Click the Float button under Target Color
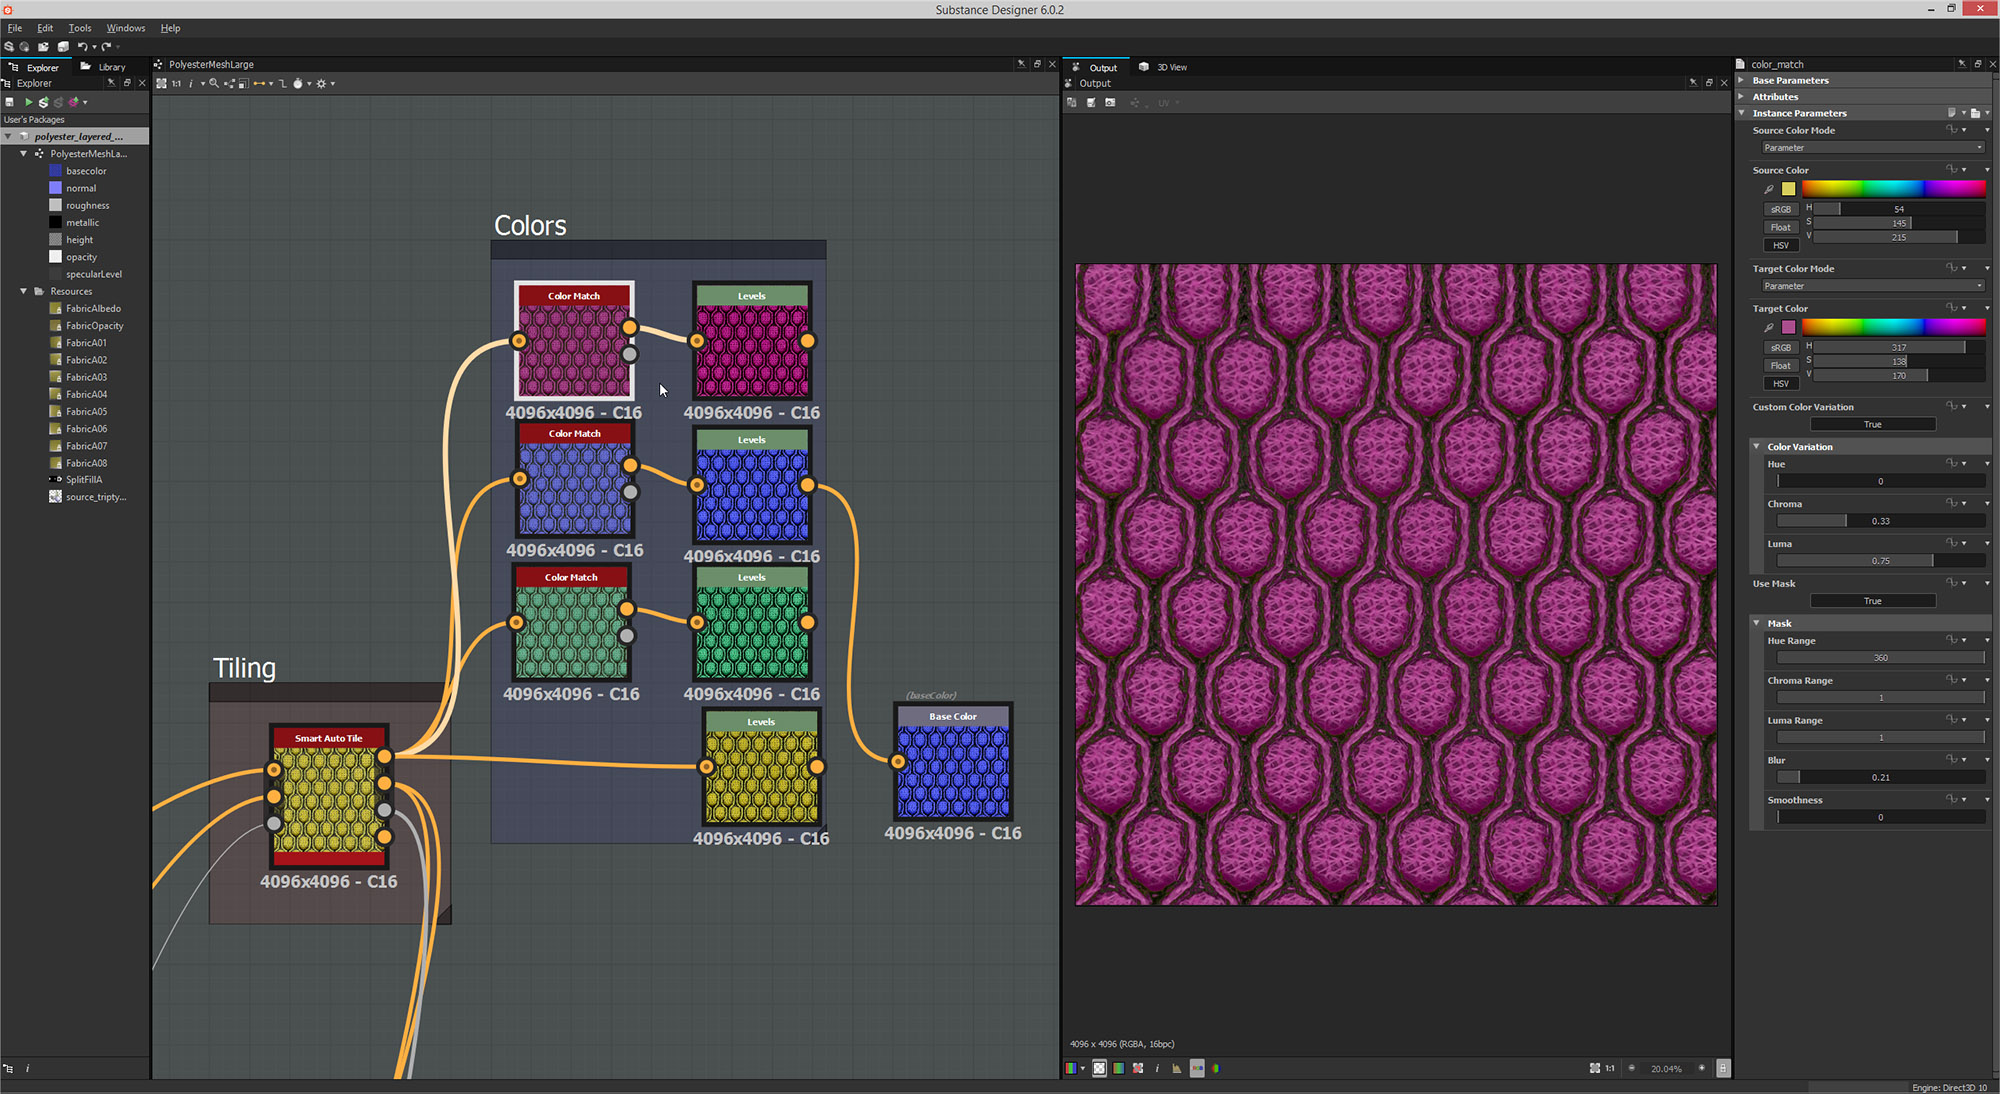2000x1094 pixels. [1782, 366]
